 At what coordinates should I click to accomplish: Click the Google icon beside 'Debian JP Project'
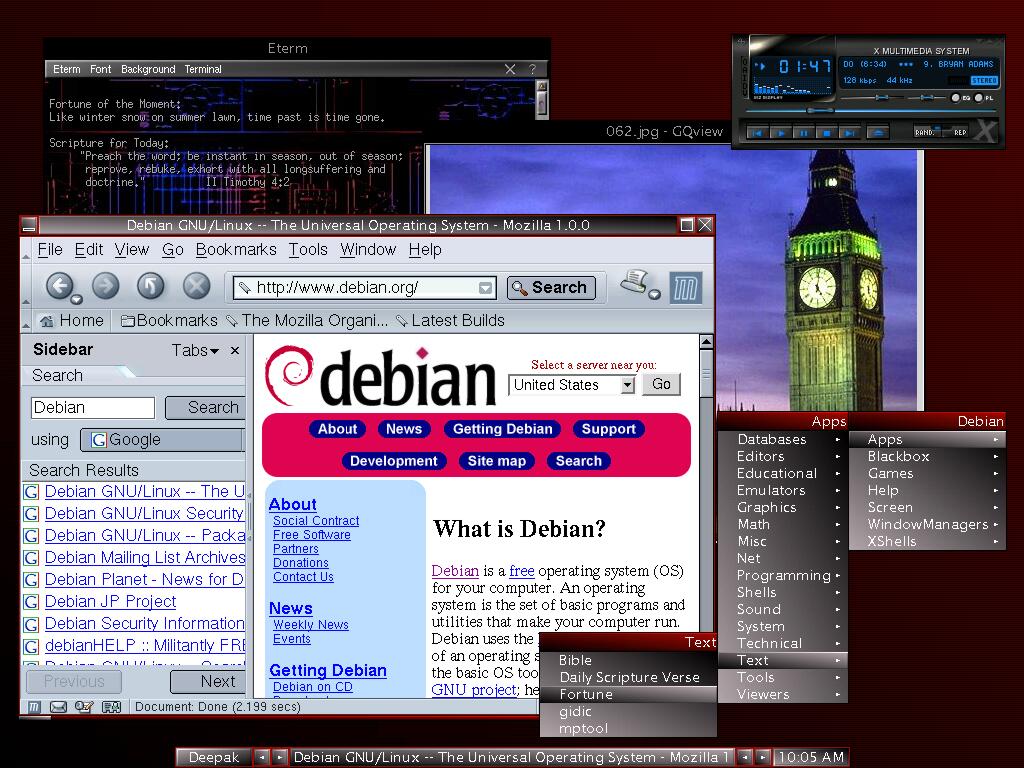31,601
